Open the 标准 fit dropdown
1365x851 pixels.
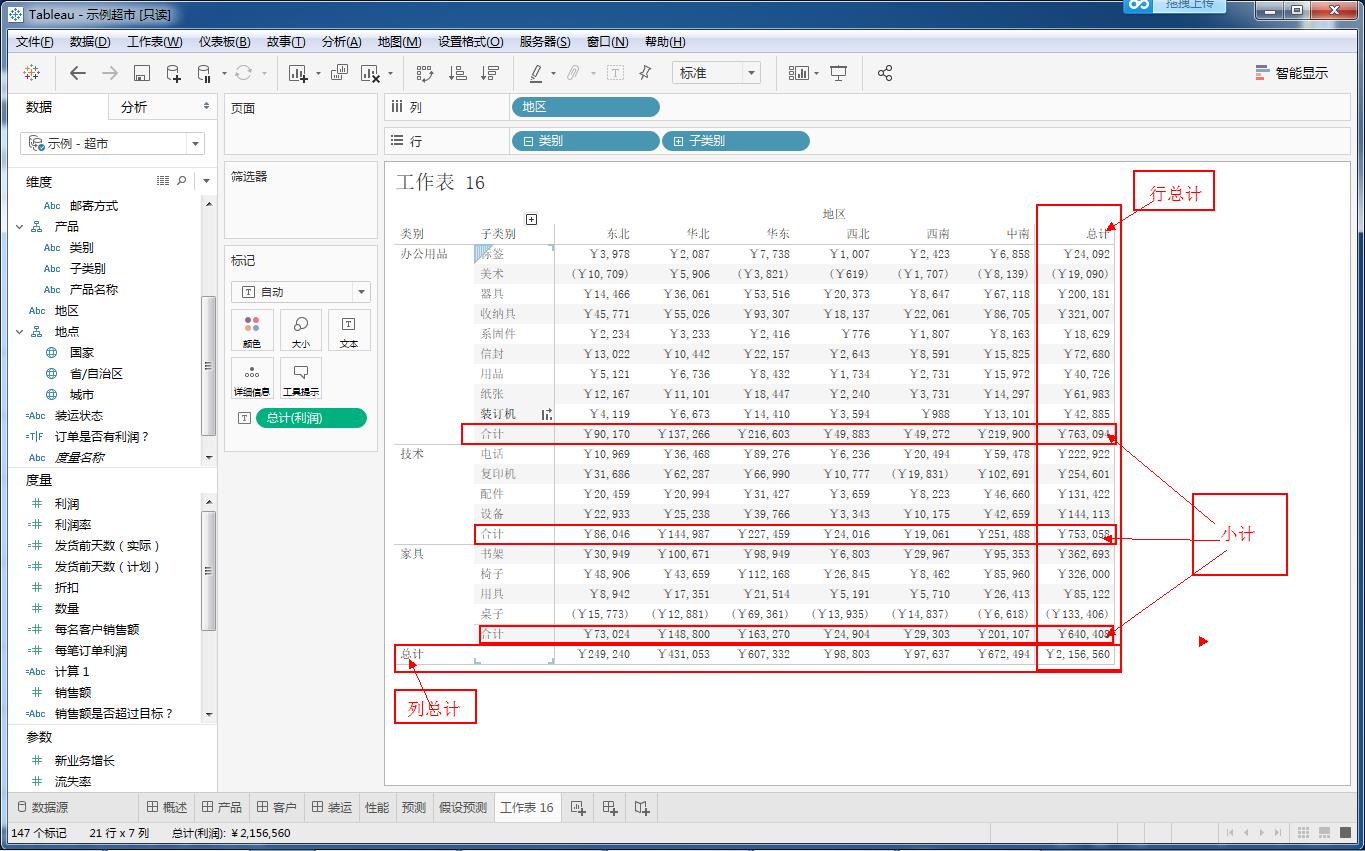[x=716, y=73]
